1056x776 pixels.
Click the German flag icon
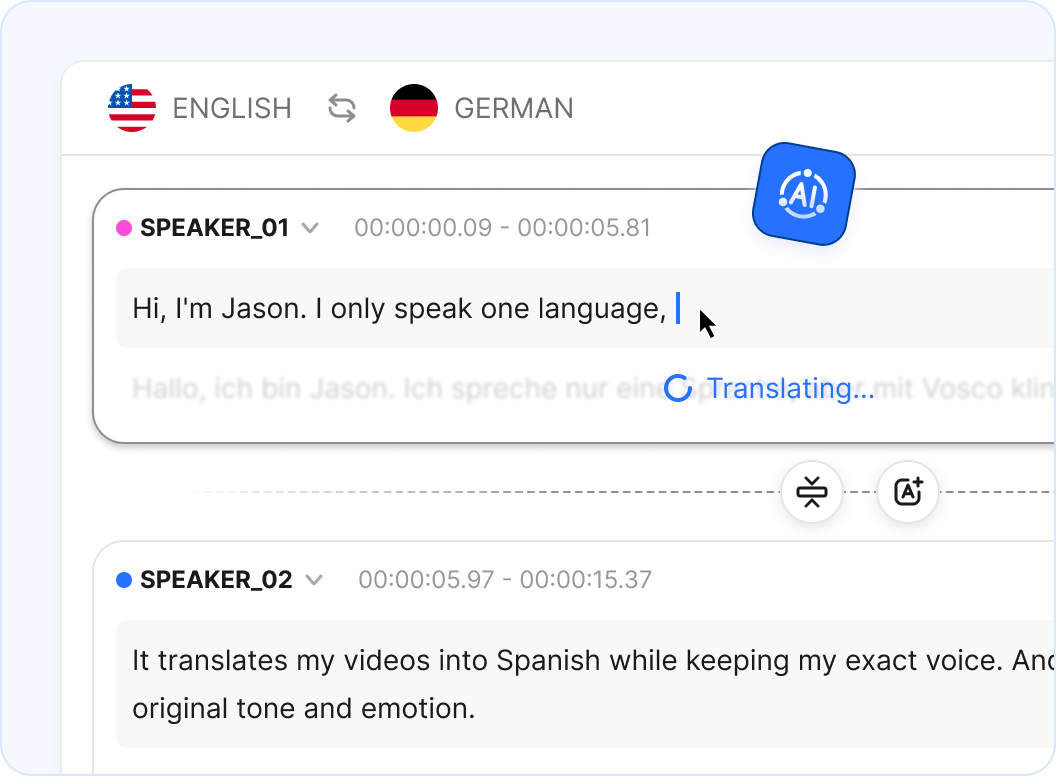coord(414,108)
